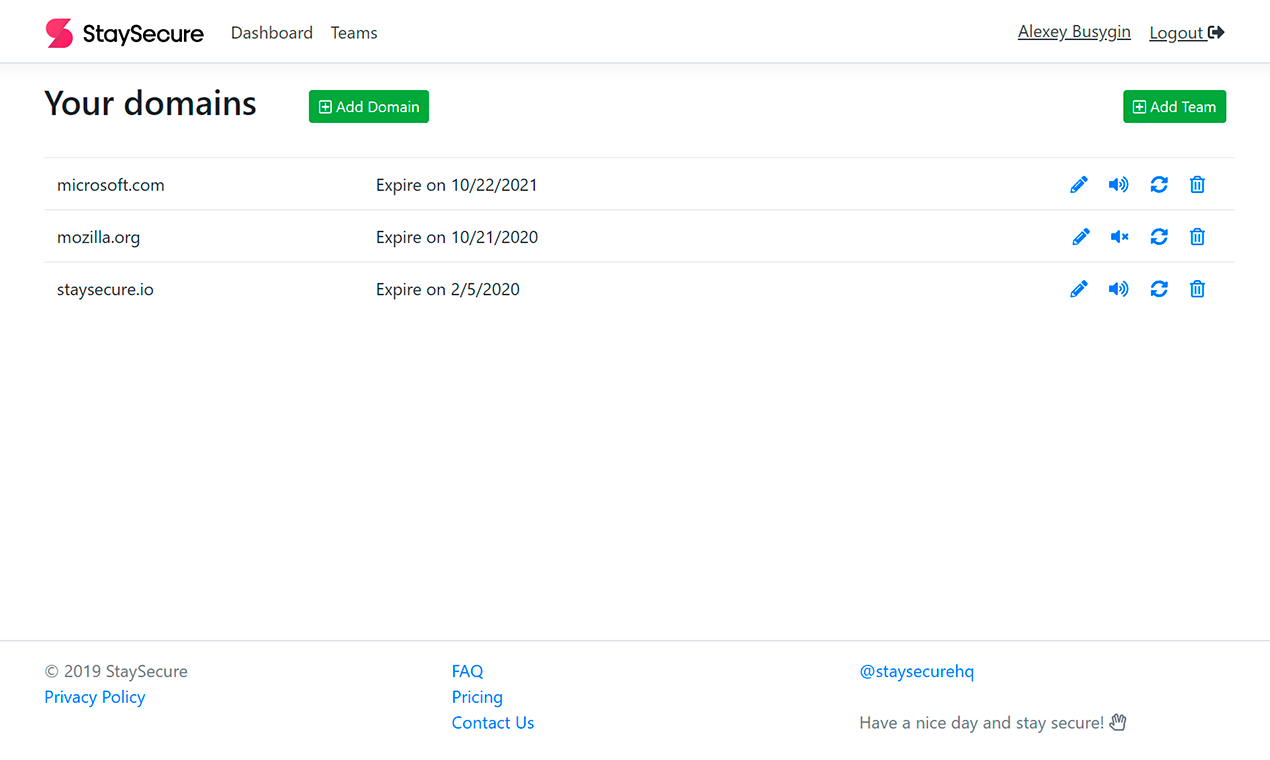Open the Privacy Policy link
The image size is (1270, 760).
tap(94, 697)
